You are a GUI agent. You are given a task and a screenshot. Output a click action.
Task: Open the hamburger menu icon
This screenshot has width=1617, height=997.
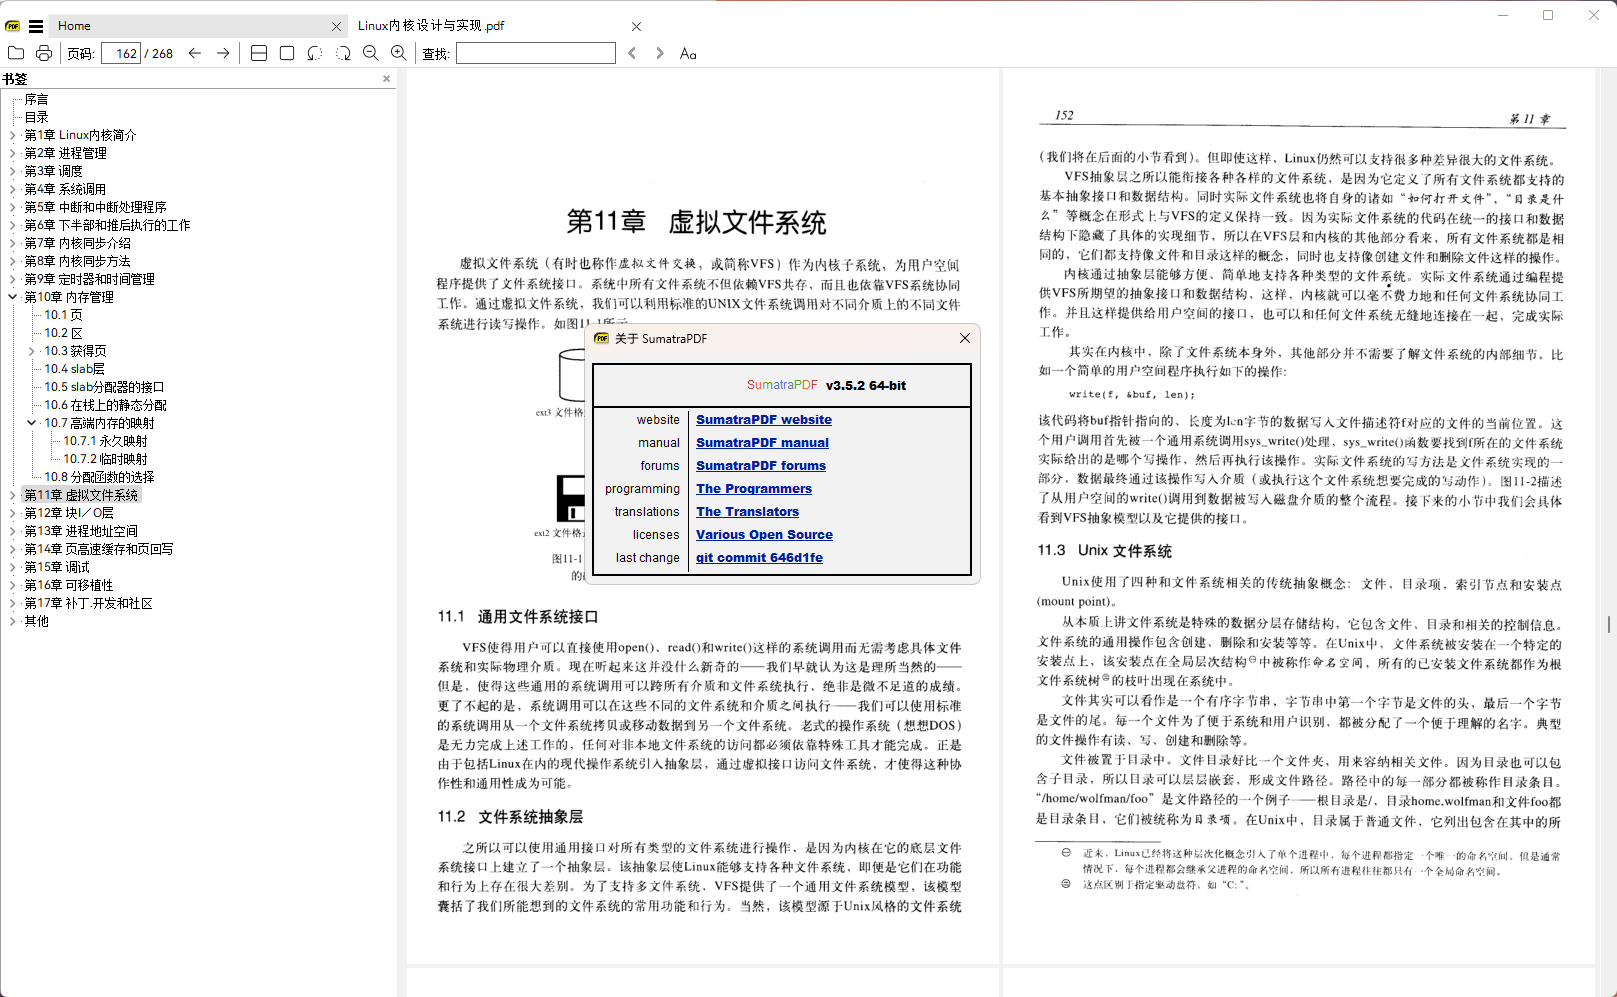tap(36, 26)
